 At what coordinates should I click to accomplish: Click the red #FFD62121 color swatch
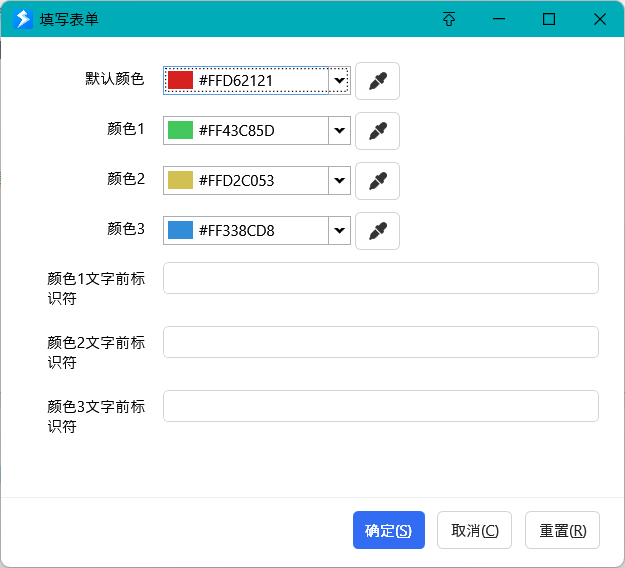pos(180,80)
